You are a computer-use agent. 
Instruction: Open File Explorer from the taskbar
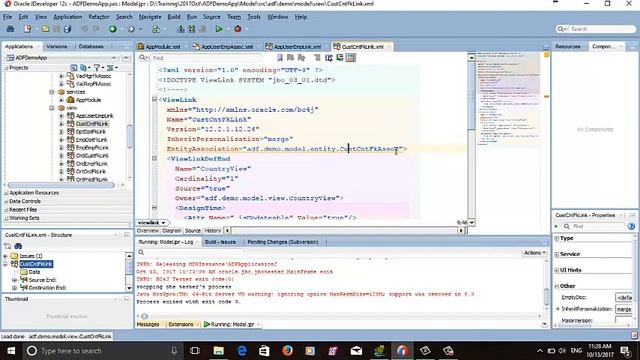pyautogui.click(x=219, y=351)
